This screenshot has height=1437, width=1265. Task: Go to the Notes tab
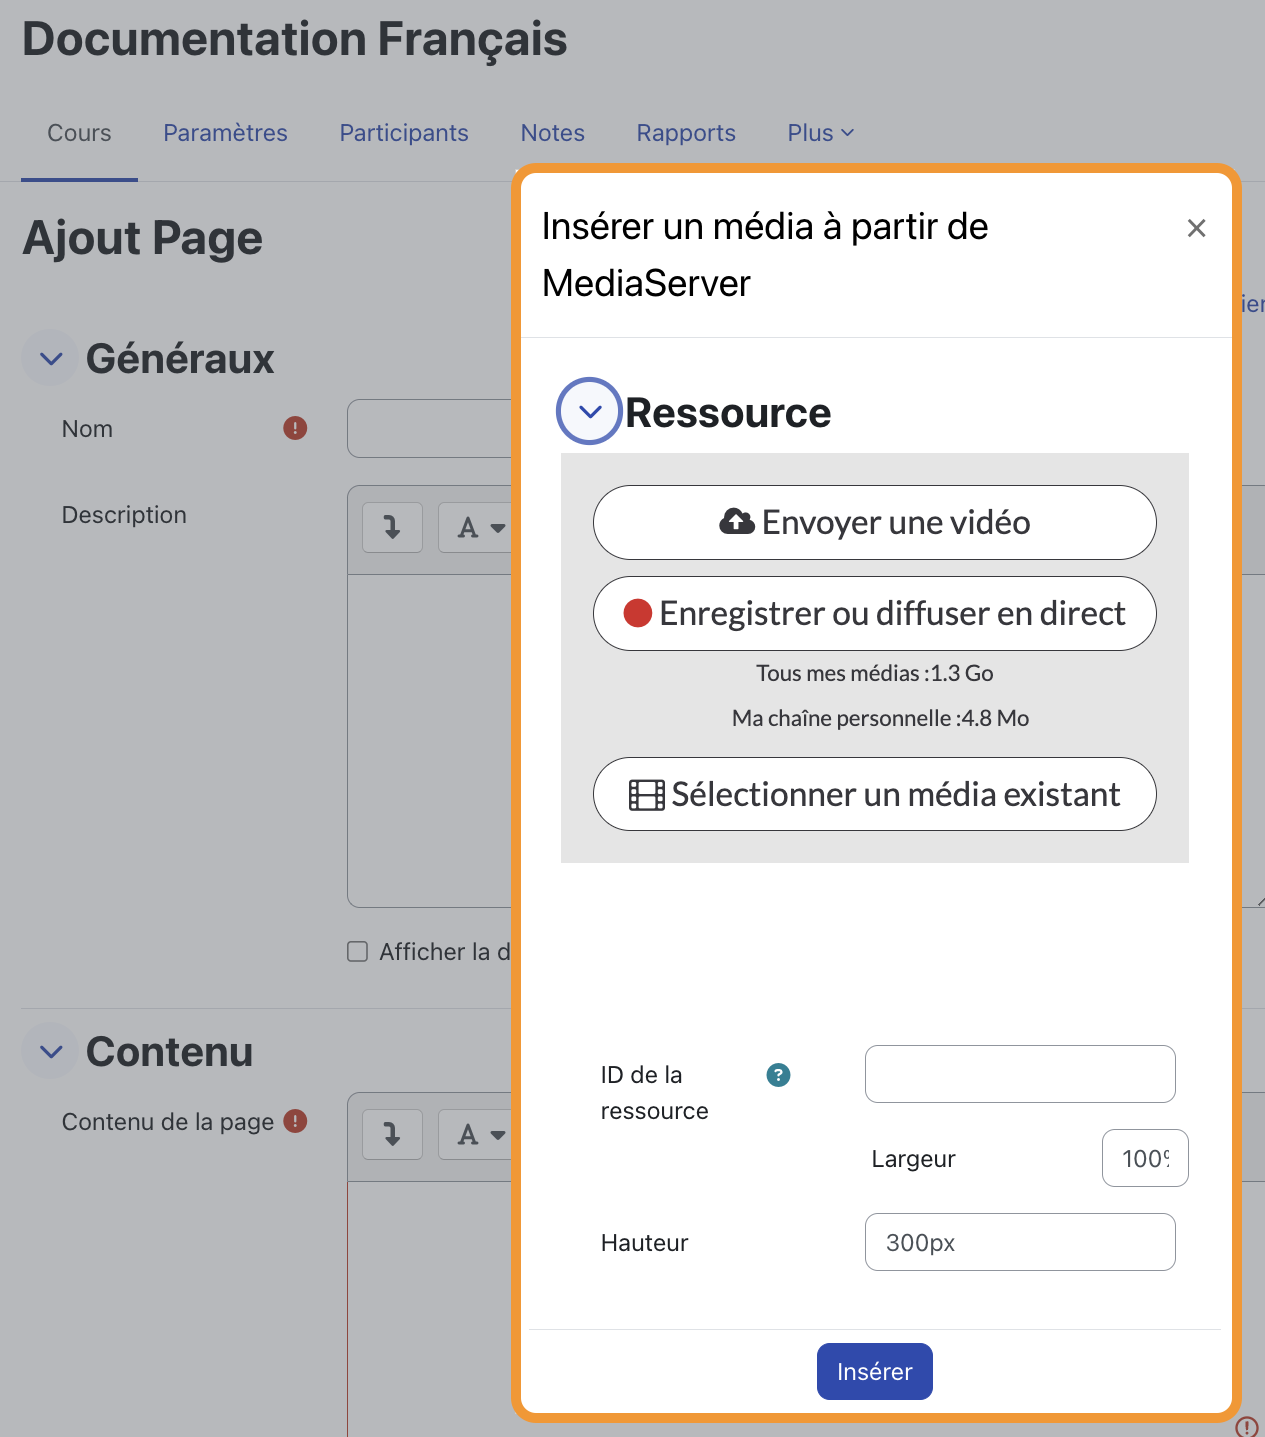(553, 133)
